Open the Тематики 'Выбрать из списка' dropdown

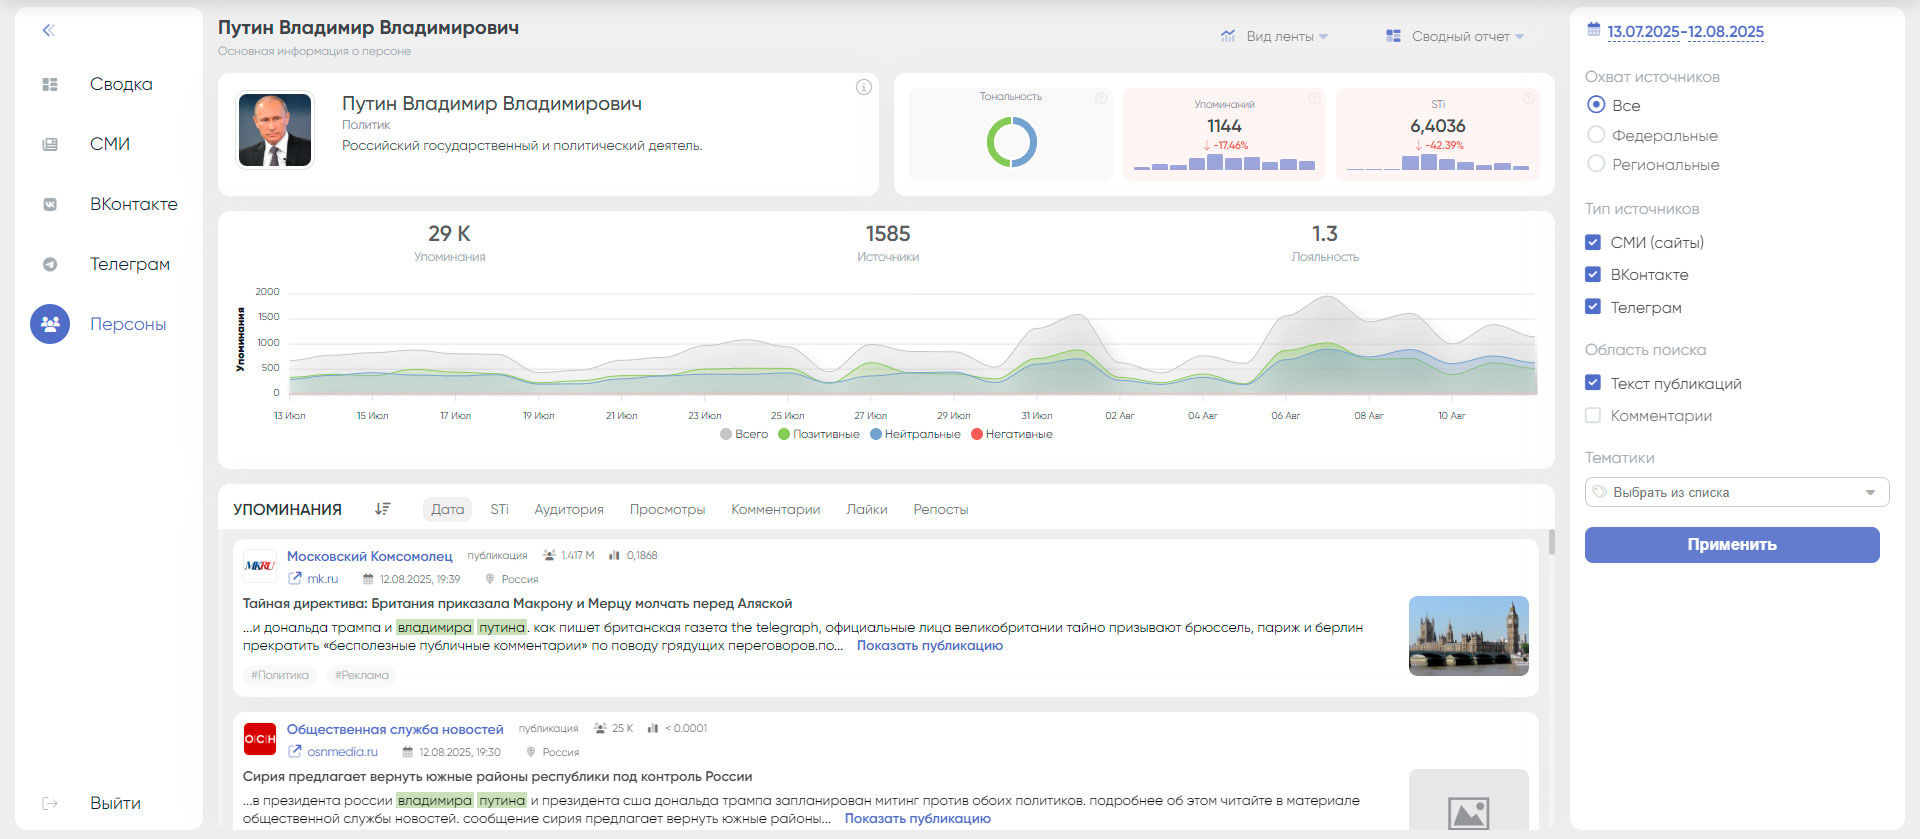1736,492
